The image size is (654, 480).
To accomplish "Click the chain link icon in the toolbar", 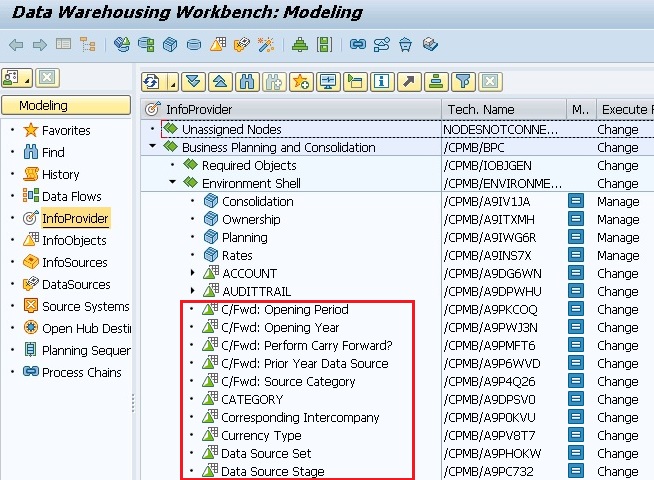I will 357,44.
